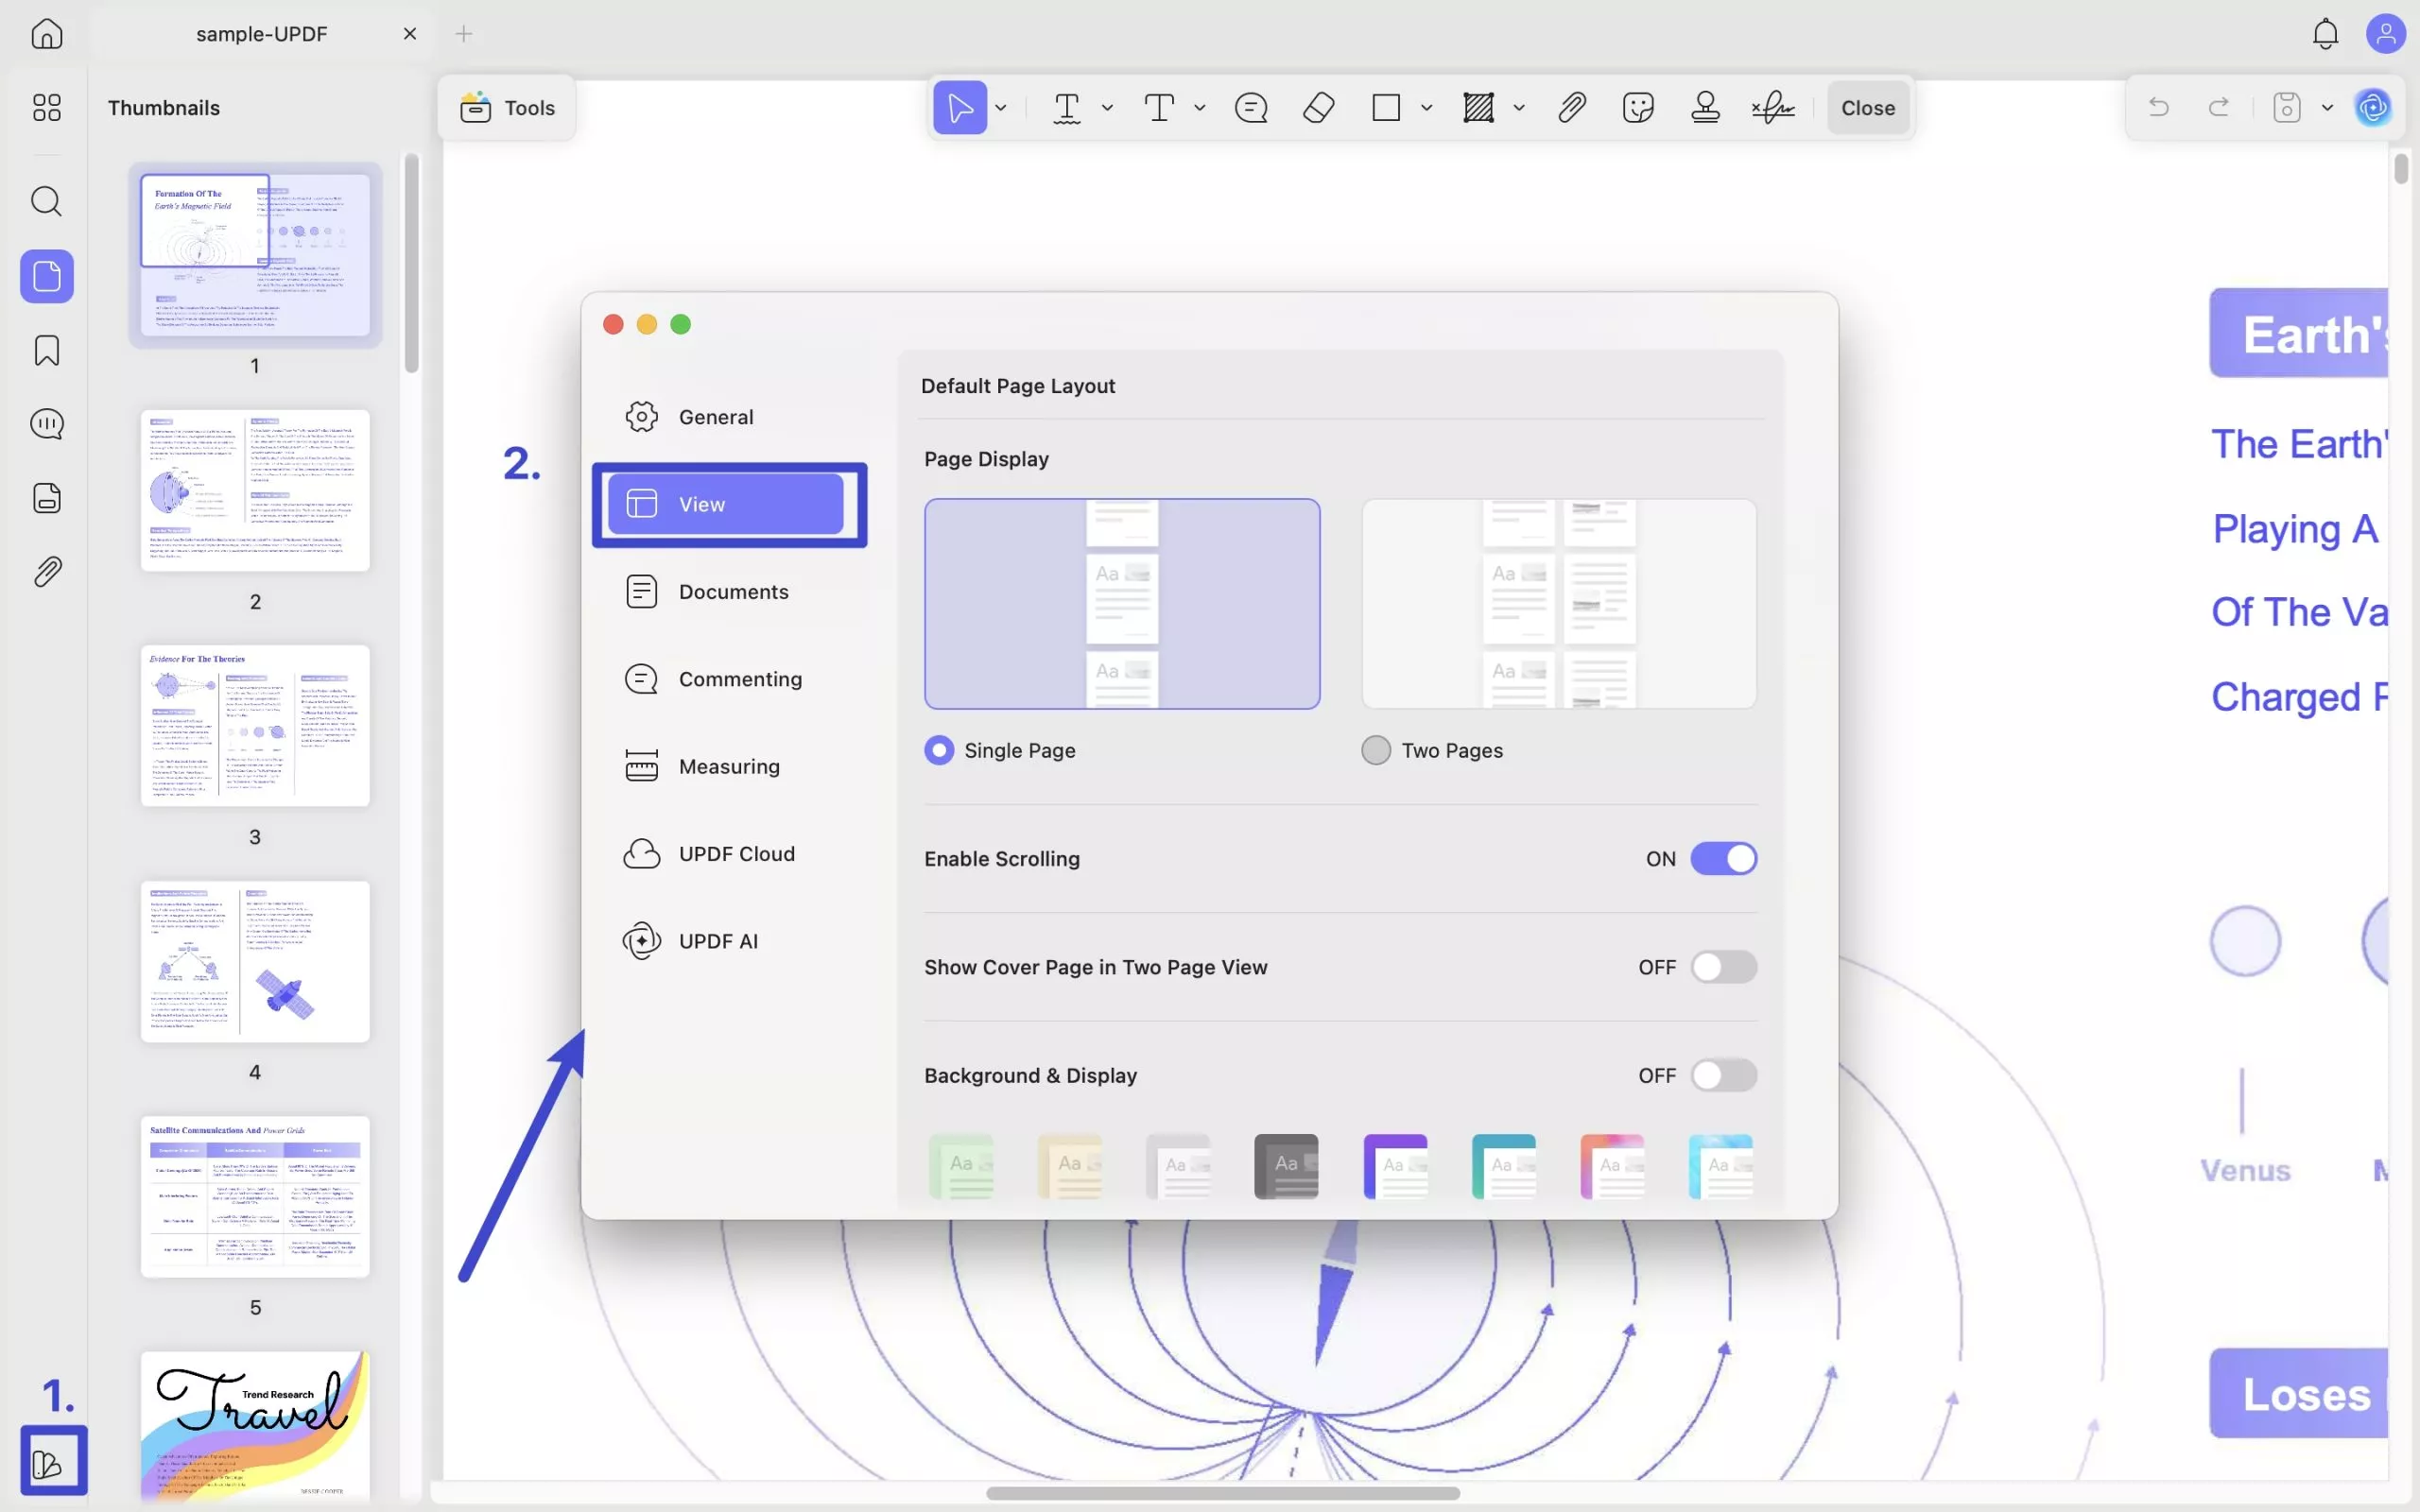Open page 2 thumbnail

tap(255, 490)
